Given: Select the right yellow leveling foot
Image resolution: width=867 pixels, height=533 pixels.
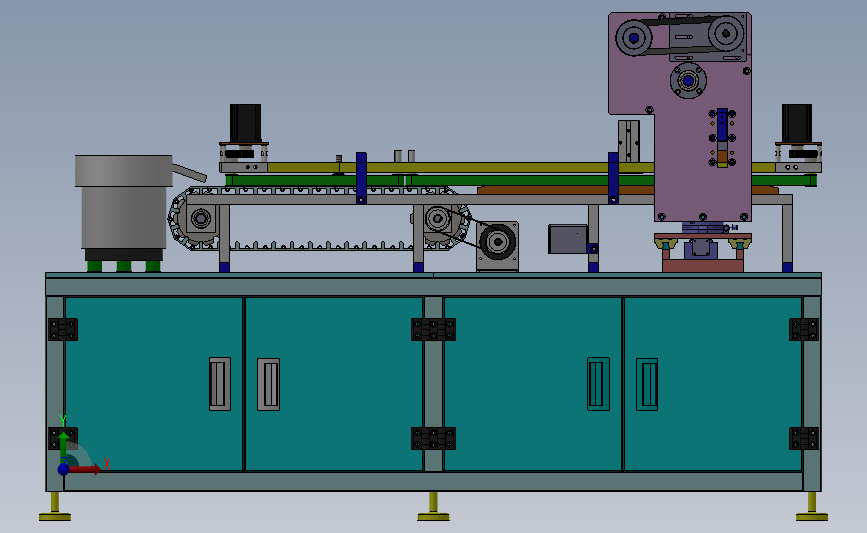Looking at the screenshot, I should click(x=812, y=507).
